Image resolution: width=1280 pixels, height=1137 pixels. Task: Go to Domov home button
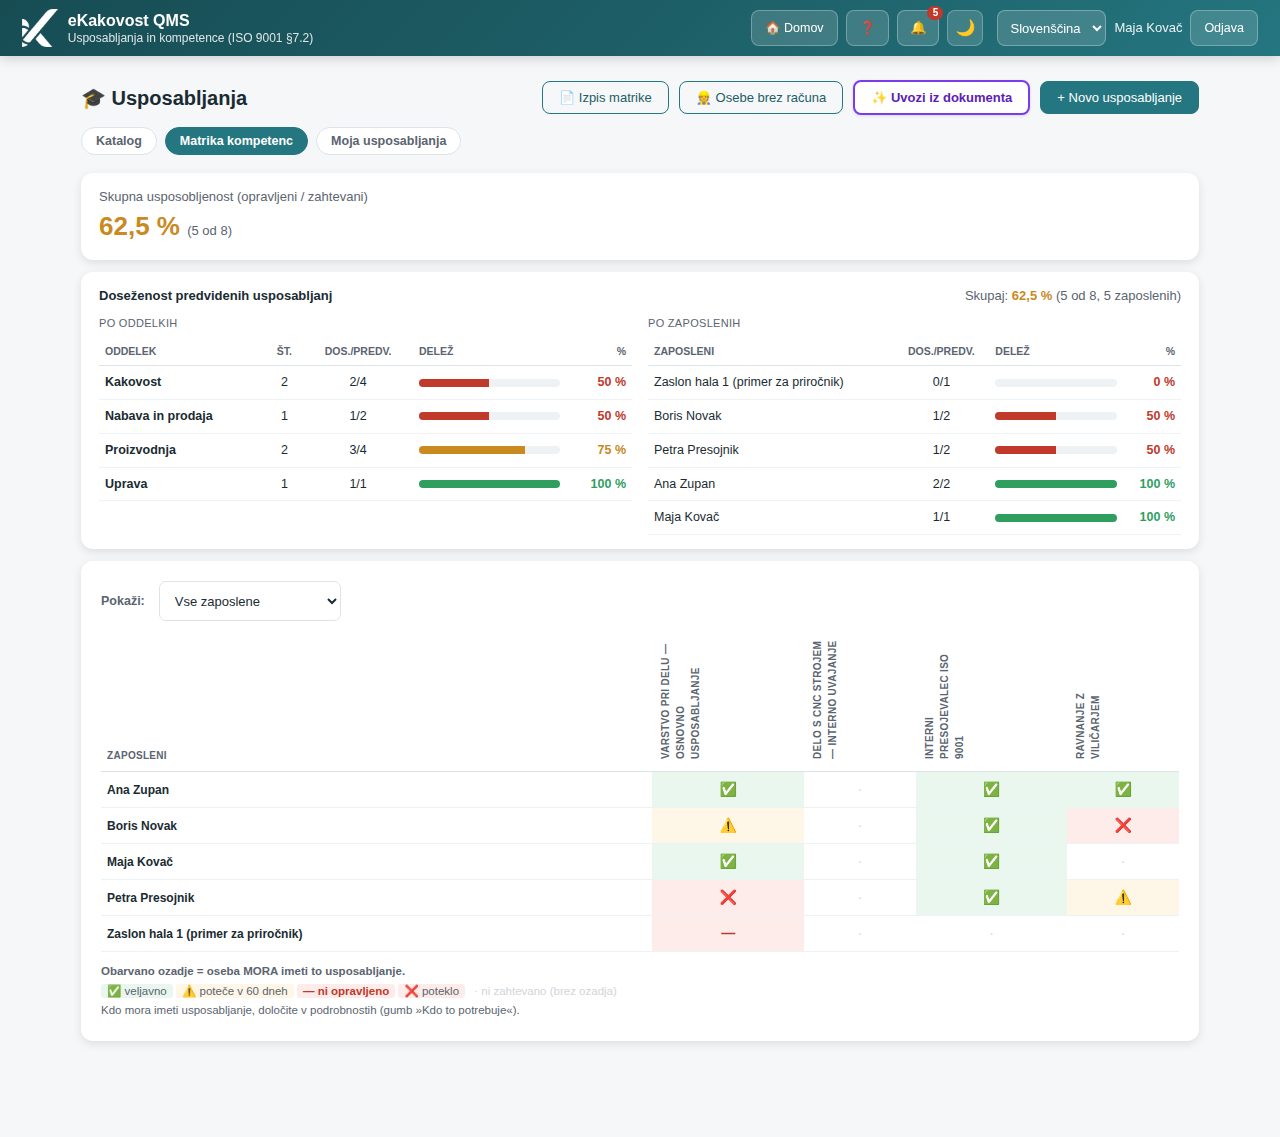tap(794, 28)
